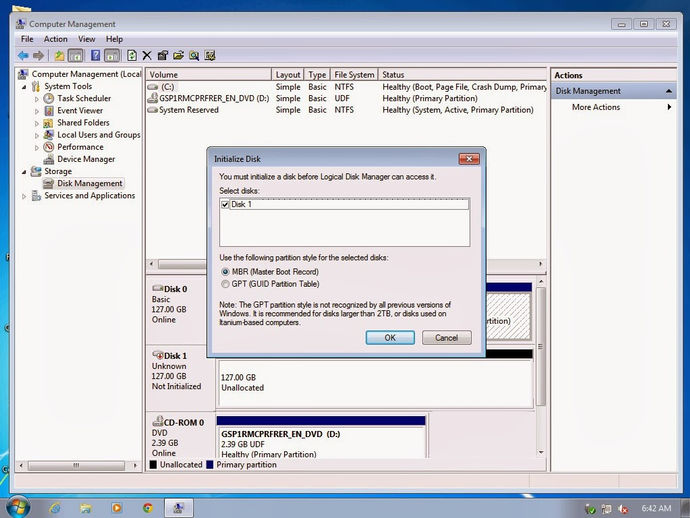Select the System Tools node
Viewport: 690px width, 518px height.
pos(68,86)
